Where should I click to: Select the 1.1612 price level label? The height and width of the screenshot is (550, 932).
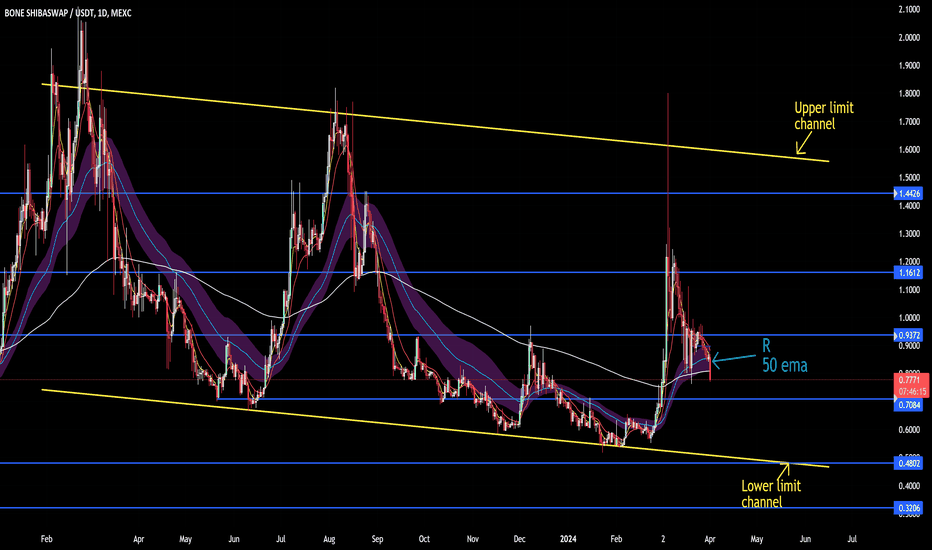tap(909, 272)
